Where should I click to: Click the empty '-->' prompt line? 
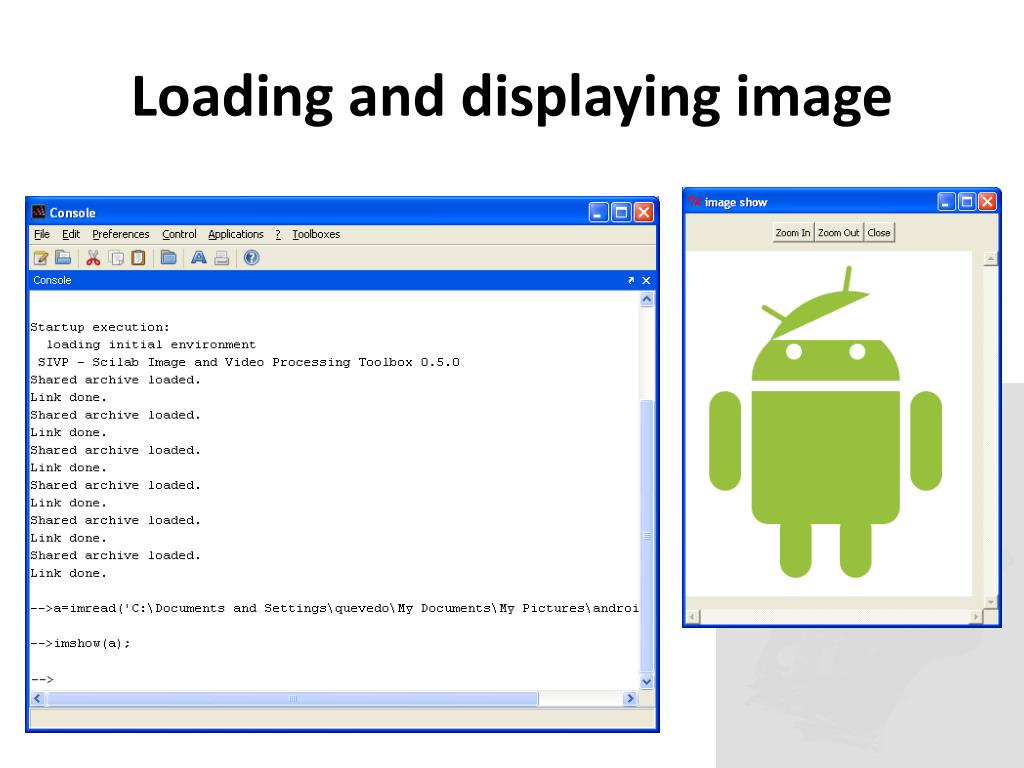(x=42, y=679)
